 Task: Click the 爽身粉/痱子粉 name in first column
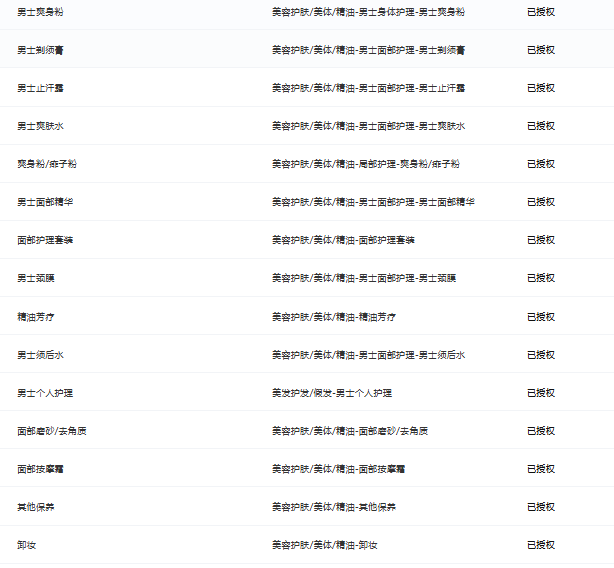coord(47,164)
